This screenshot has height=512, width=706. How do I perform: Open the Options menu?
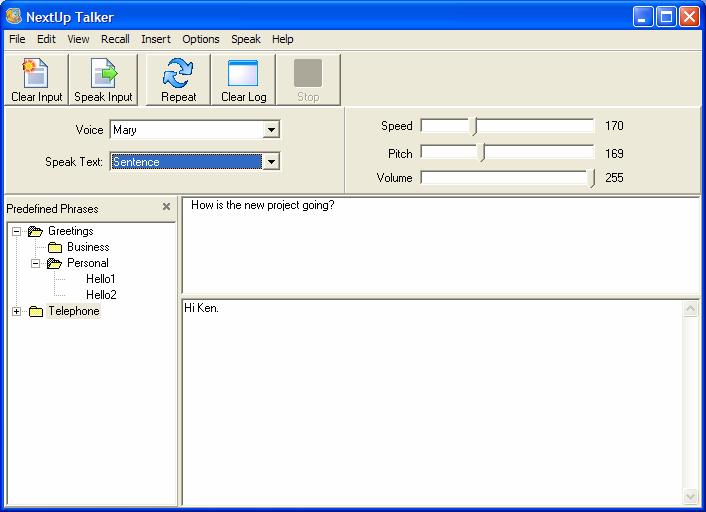tap(200, 39)
